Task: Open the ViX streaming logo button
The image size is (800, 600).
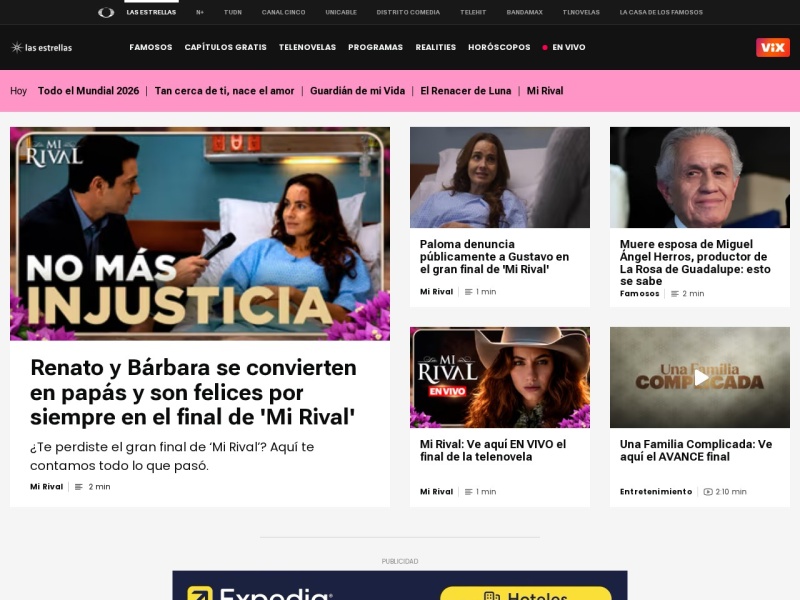Action: 772,47
